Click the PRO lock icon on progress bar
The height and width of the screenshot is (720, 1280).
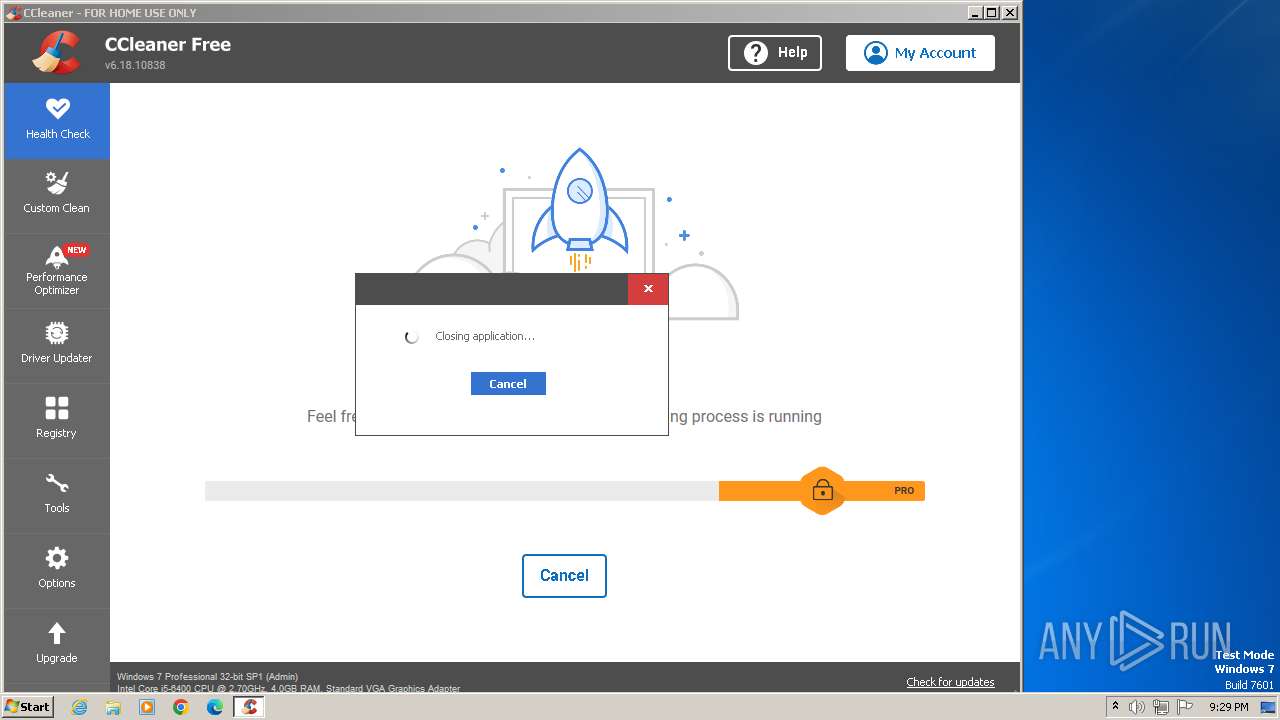click(x=822, y=491)
